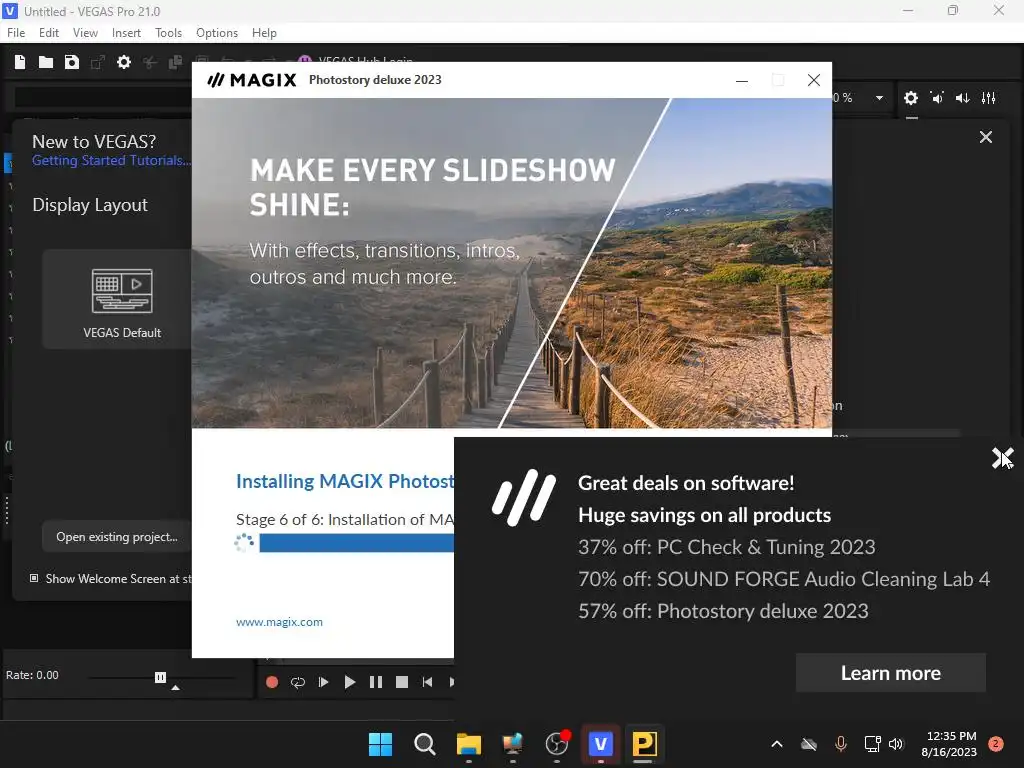Open Windows taskbar Search
1024x768 pixels.
point(424,744)
